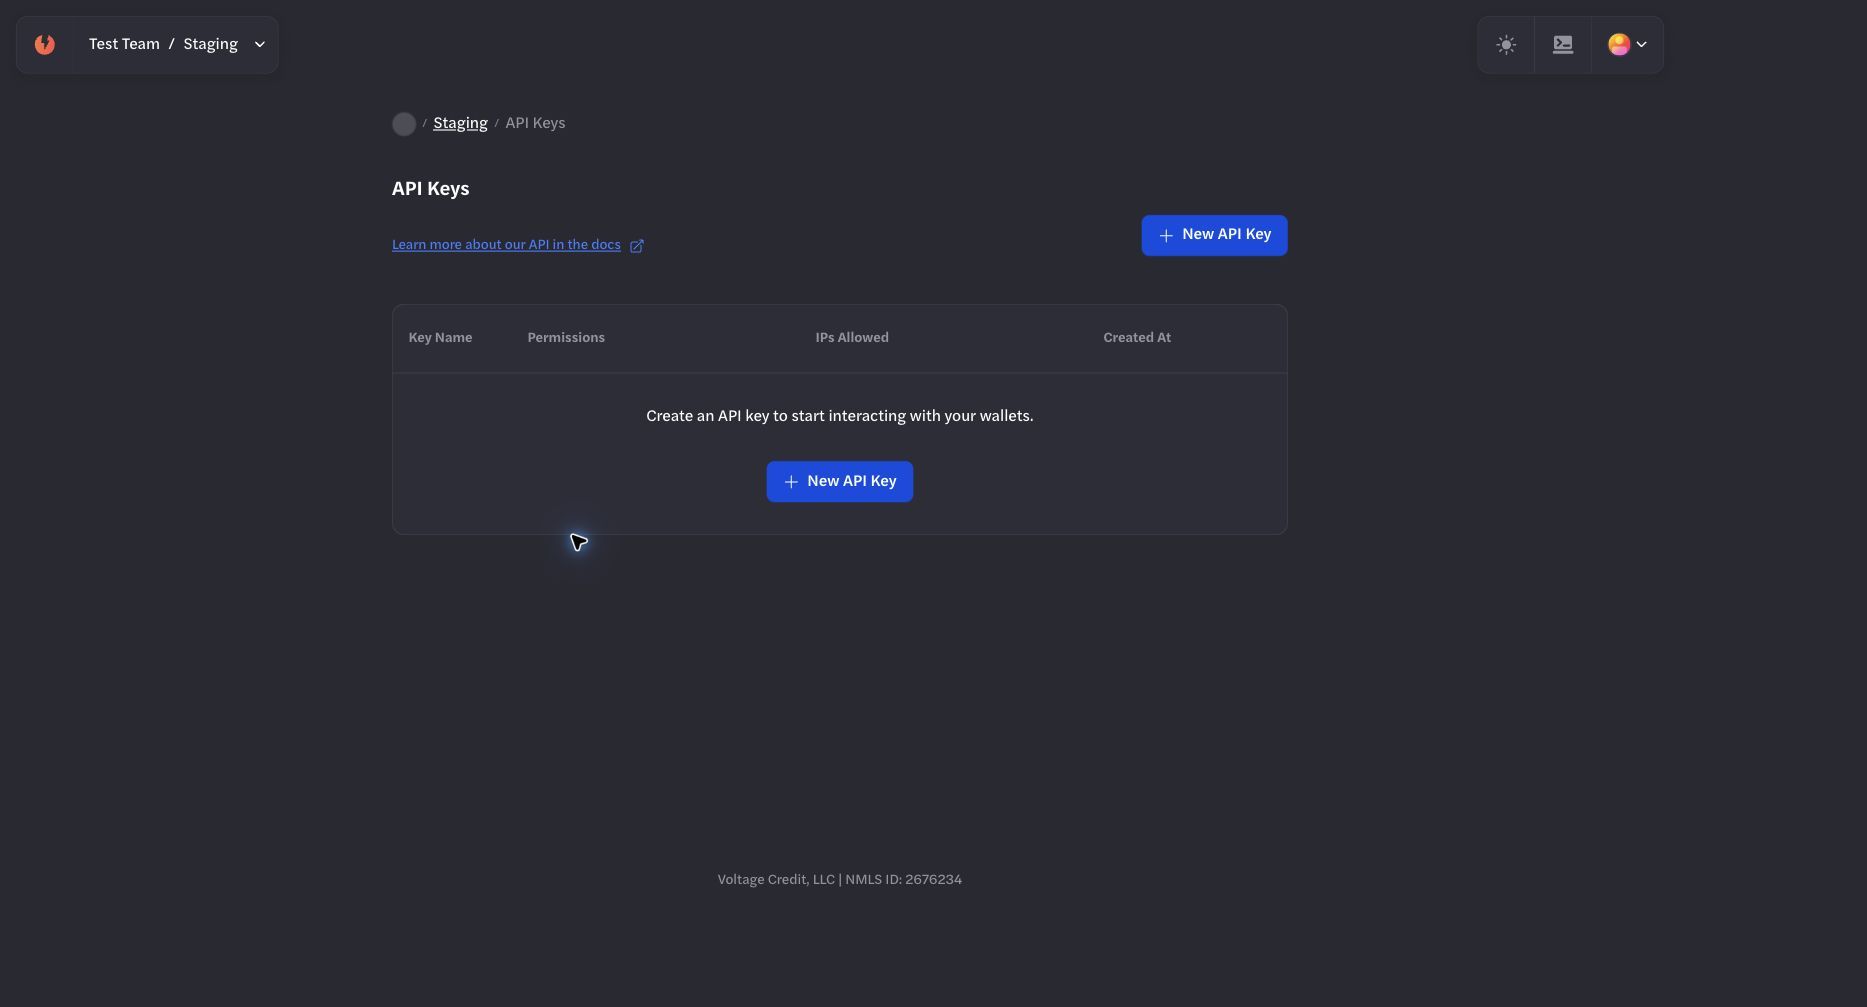
Task: Toggle light theme with sun icon
Action: click(1506, 44)
